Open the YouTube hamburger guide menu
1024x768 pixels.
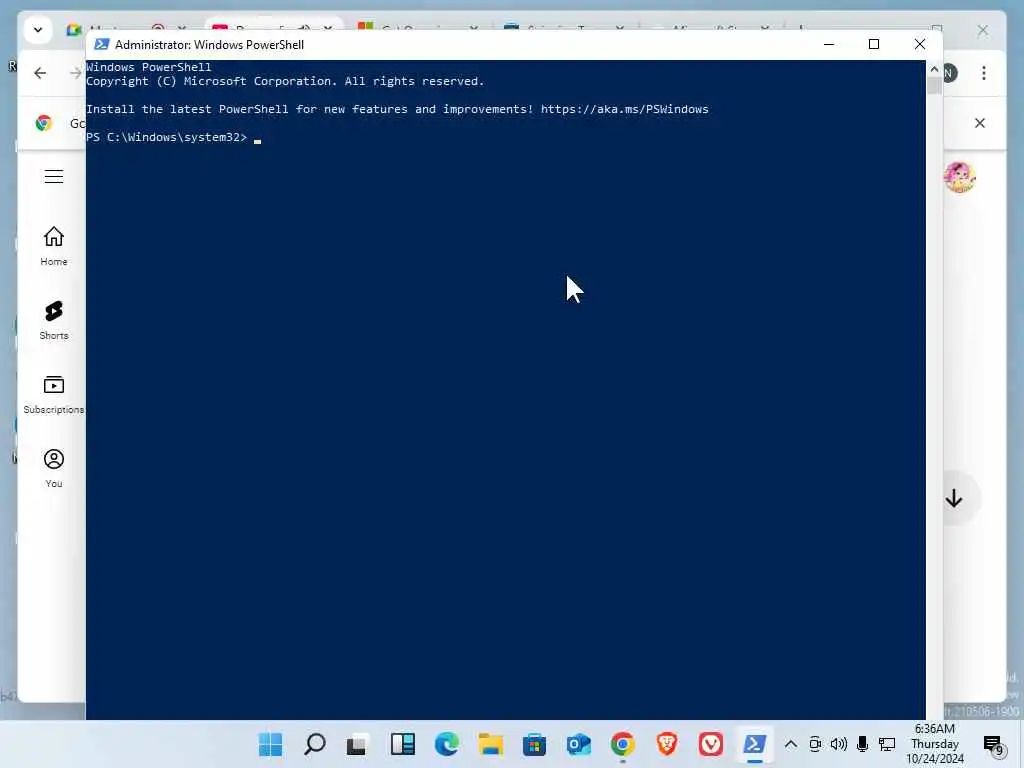54,176
